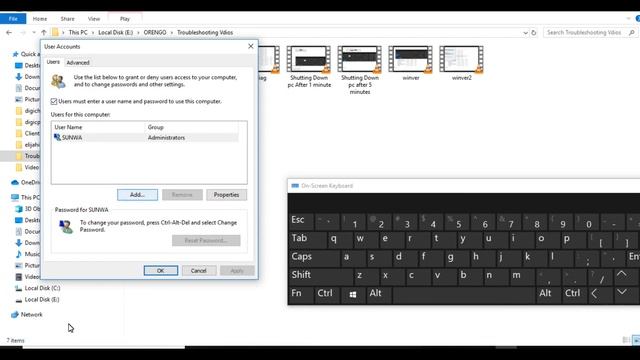Open the File tab in Explorer

pos(13,19)
